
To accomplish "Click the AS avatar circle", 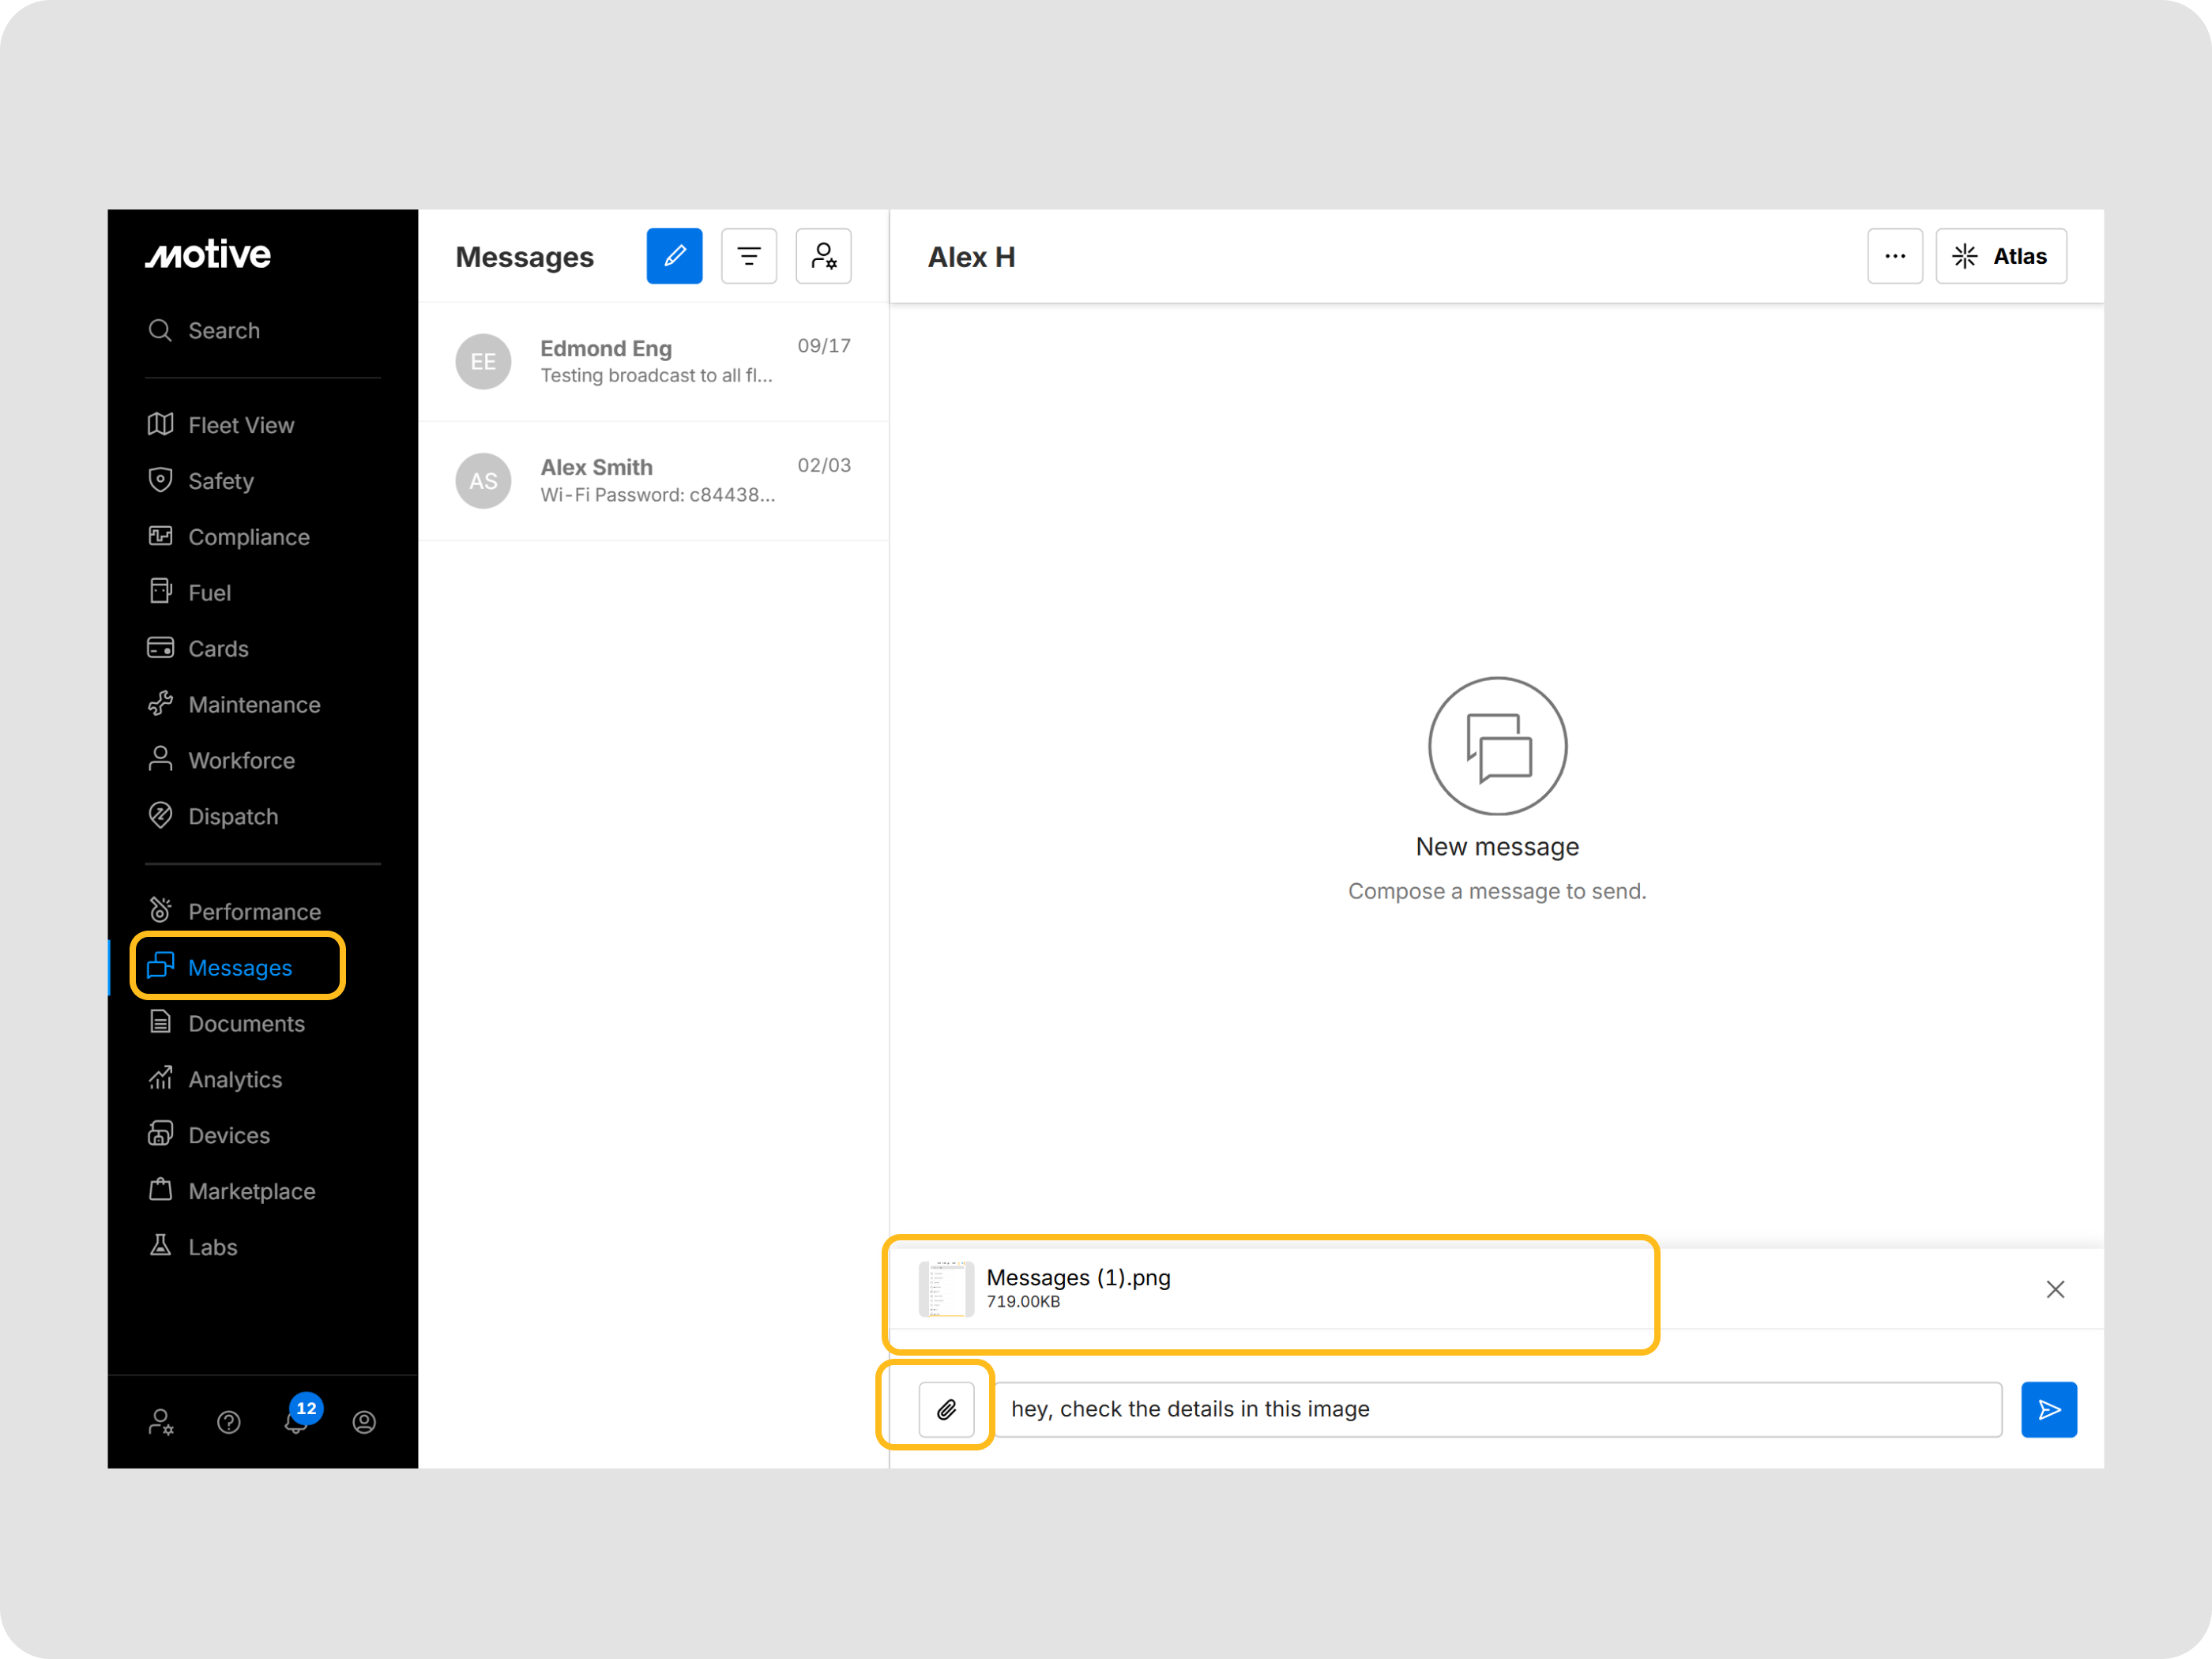I will (483, 481).
